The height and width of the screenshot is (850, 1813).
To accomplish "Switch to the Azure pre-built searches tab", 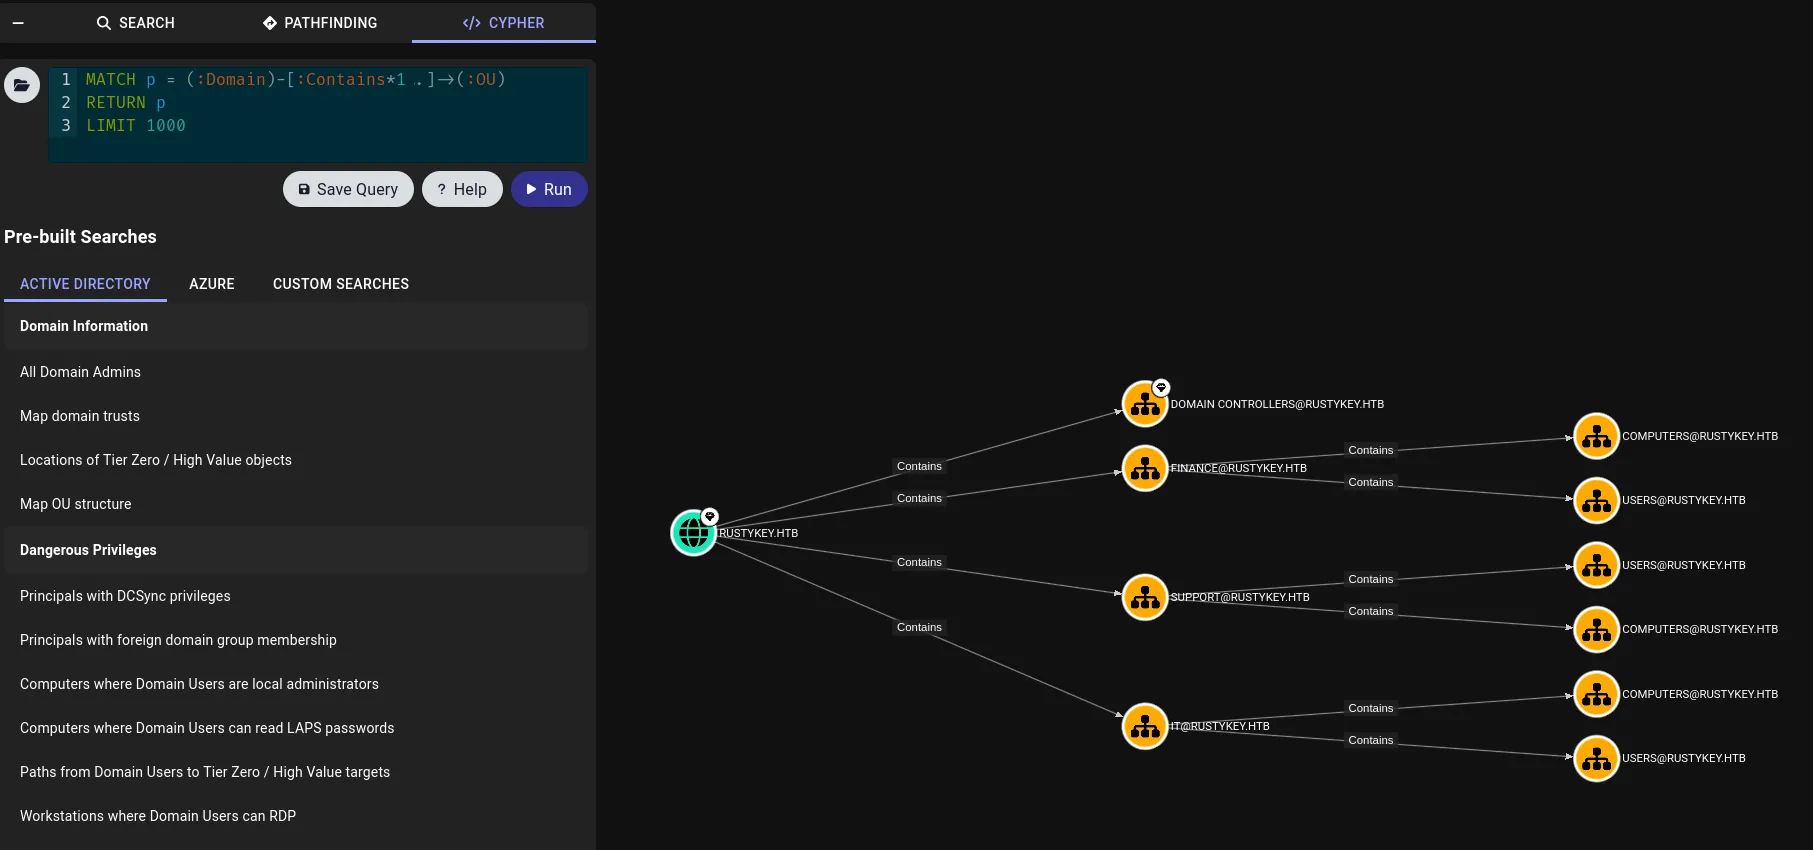I will coord(212,284).
